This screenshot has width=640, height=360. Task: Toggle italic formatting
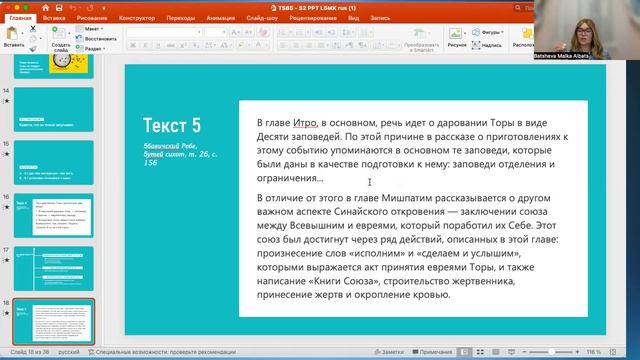(x=145, y=45)
